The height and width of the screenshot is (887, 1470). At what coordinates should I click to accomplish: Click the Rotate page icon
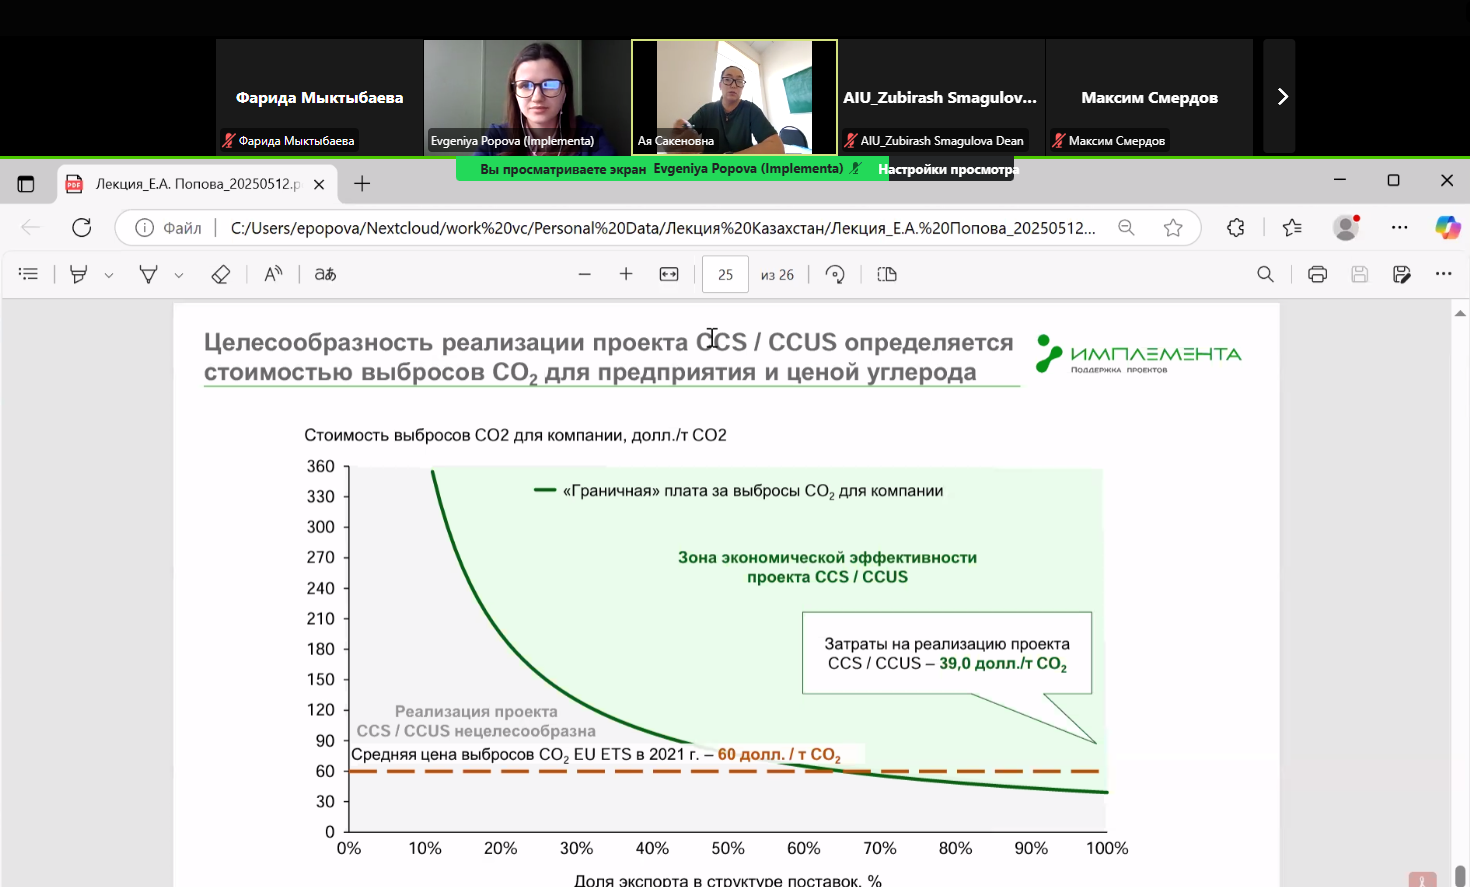click(x=835, y=274)
